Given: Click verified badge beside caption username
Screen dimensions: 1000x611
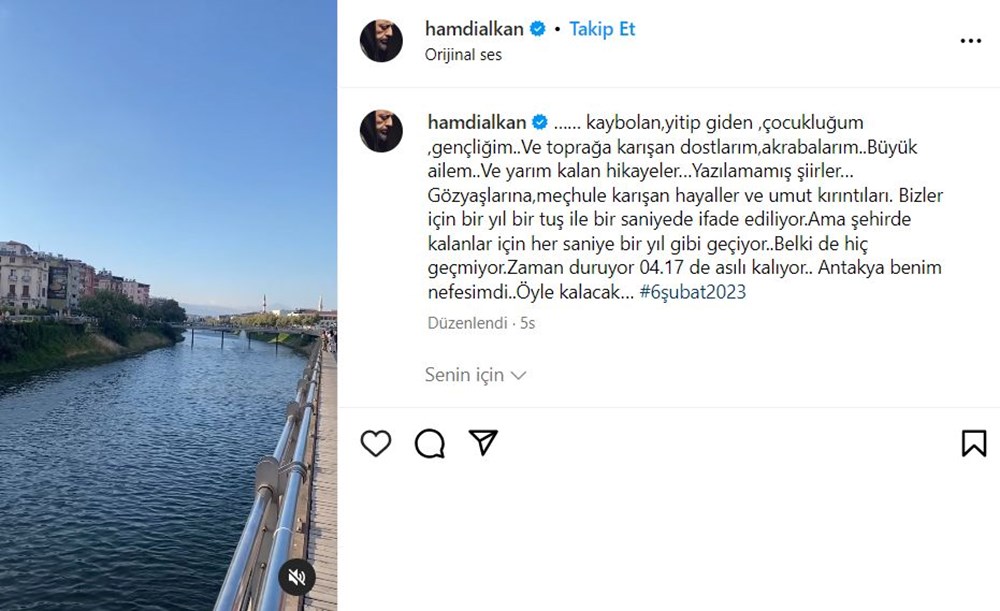Looking at the screenshot, I should pos(540,122).
